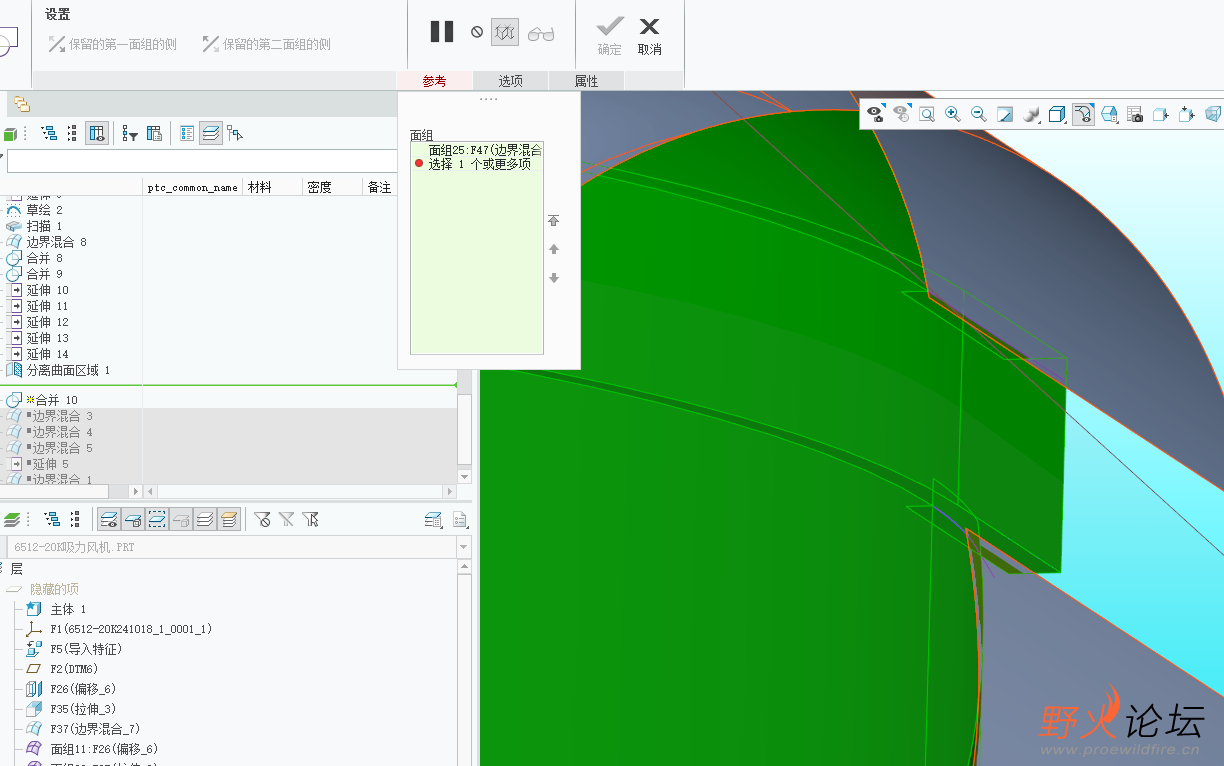Click model tree vertical scrollbar down arrow
The image size is (1224, 766).
point(464,477)
